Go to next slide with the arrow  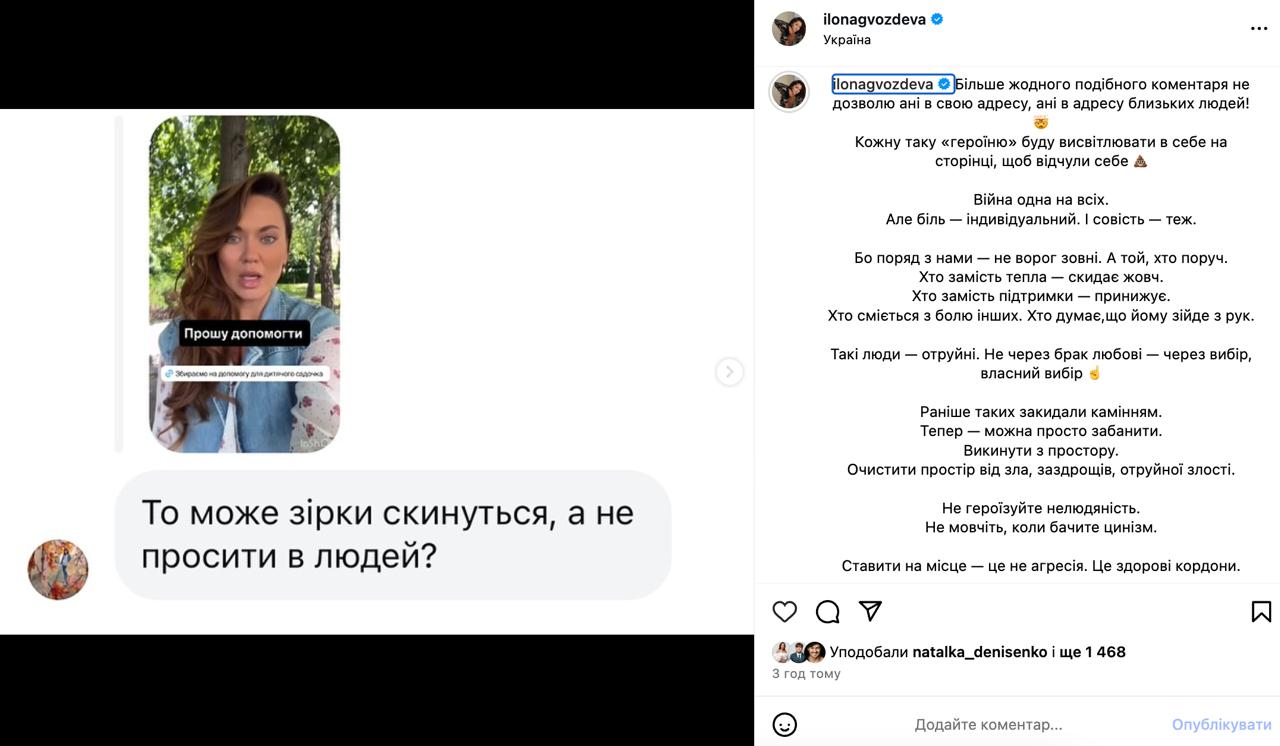729,372
